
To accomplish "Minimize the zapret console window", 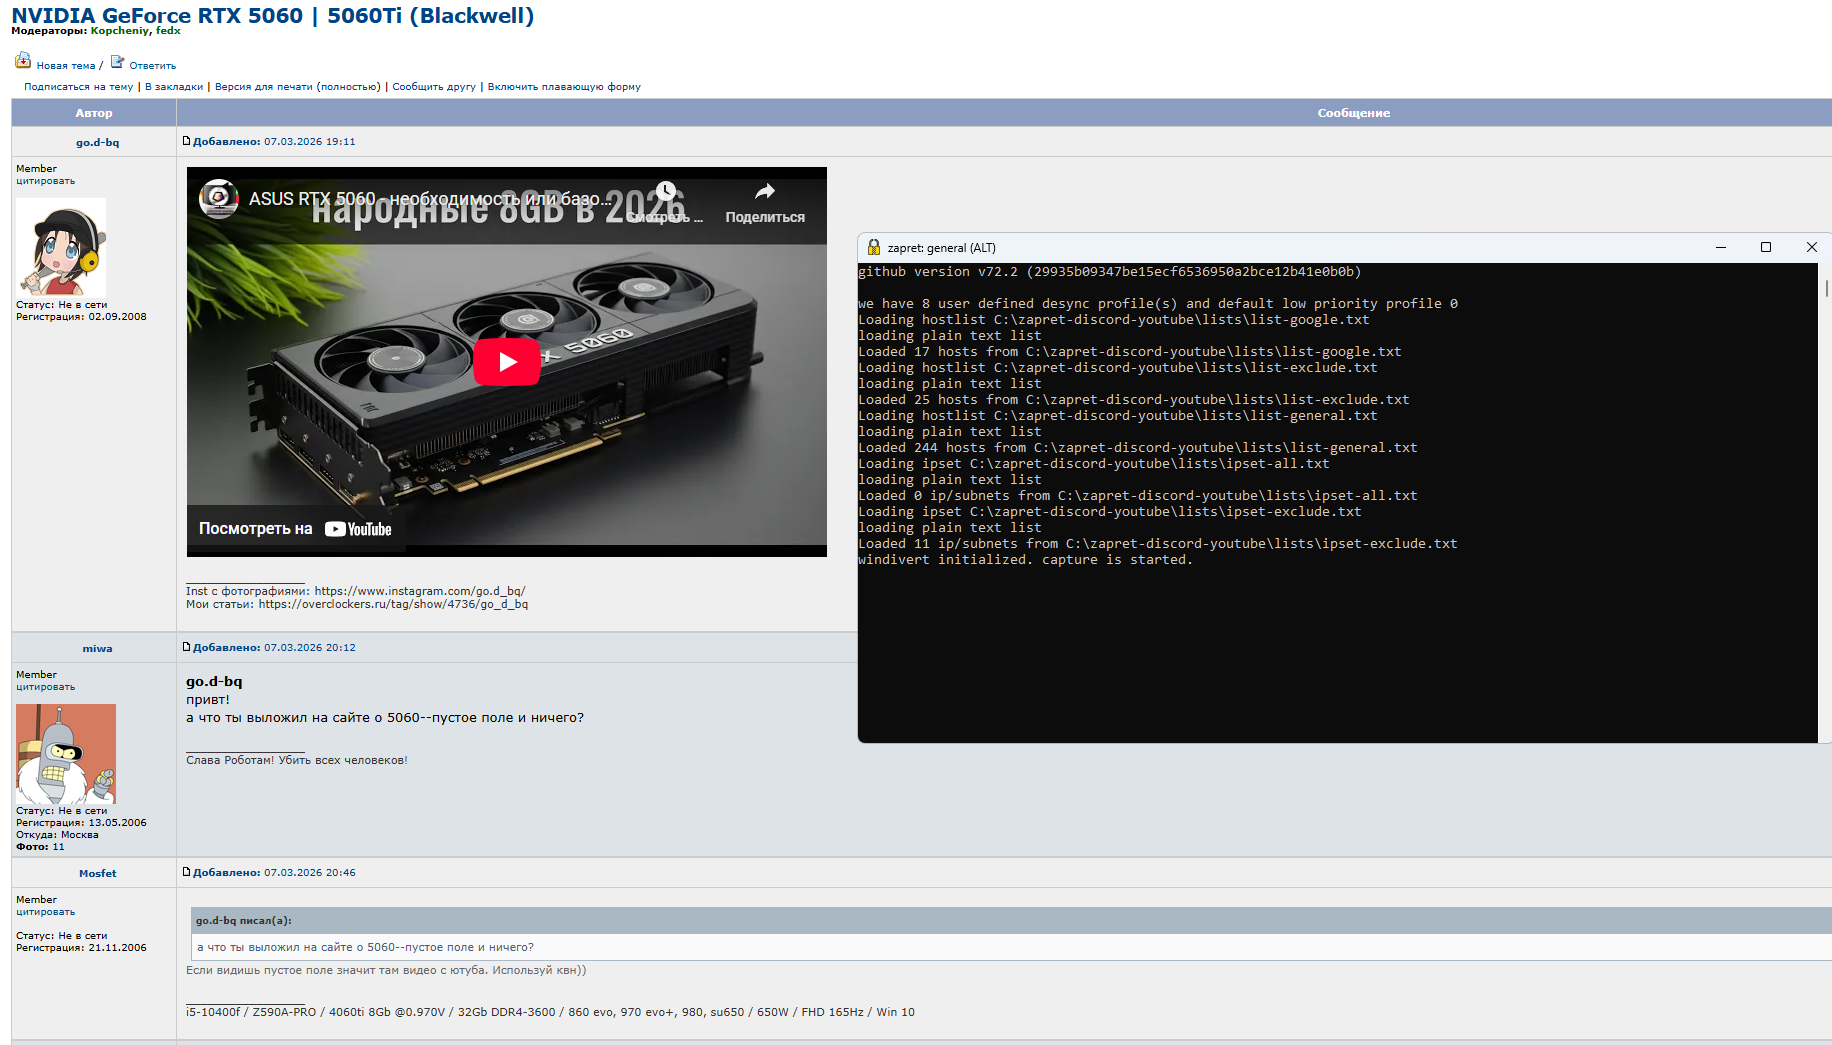I will click(1721, 248).
